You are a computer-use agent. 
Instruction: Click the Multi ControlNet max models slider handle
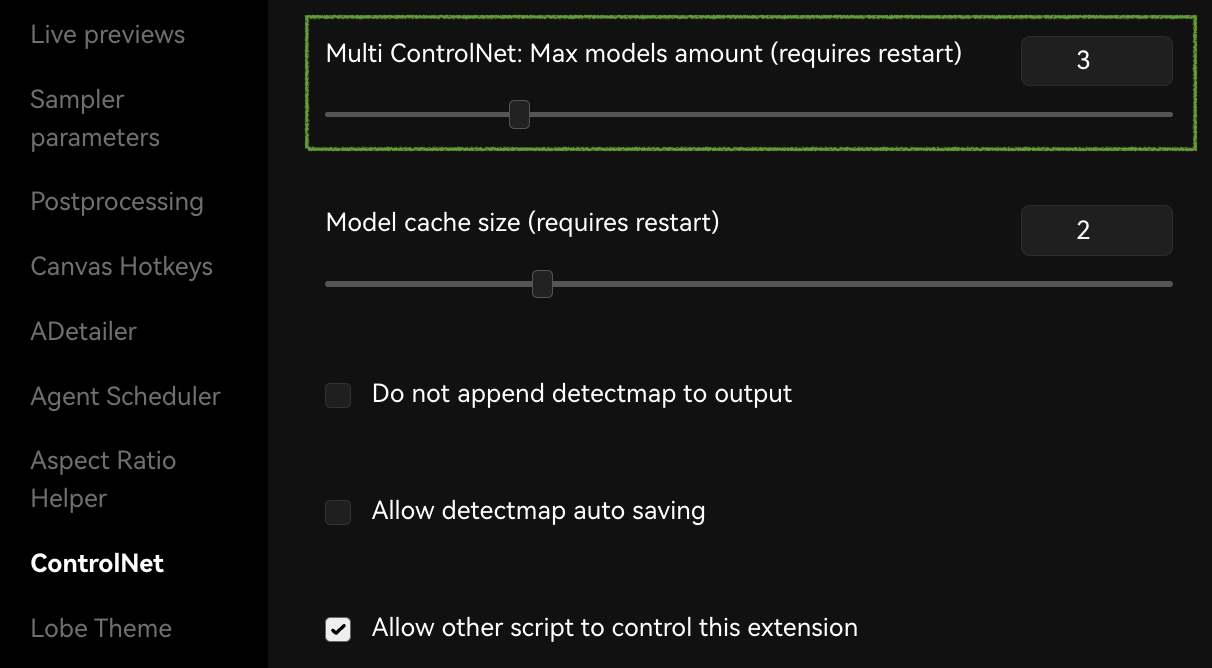tap(519, 115)
